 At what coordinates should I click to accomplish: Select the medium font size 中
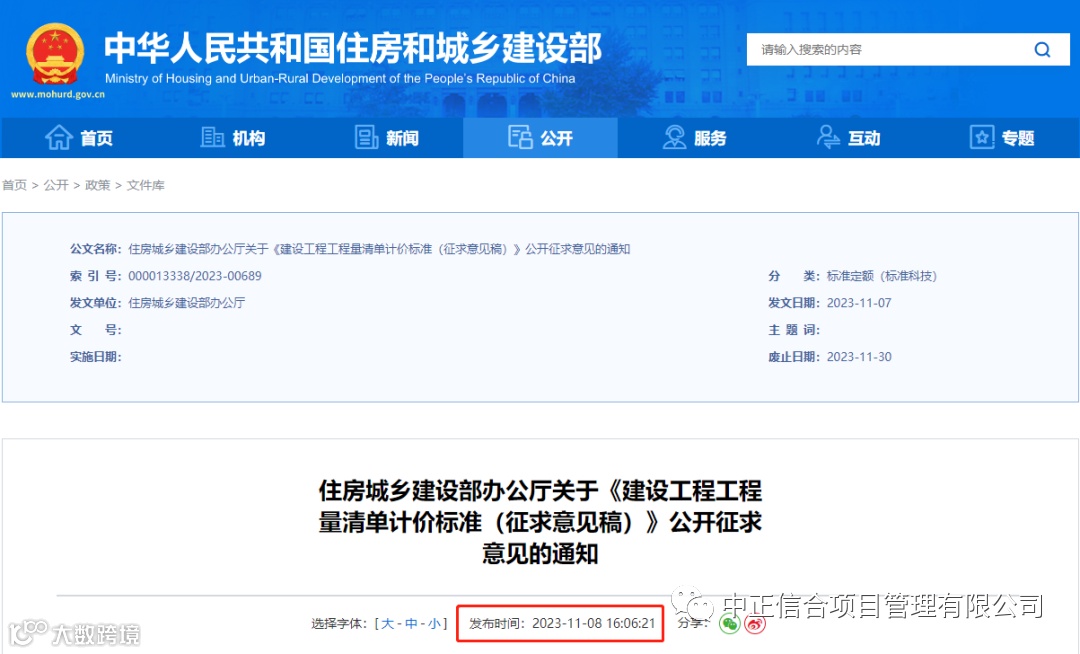(x=411, y=624)
